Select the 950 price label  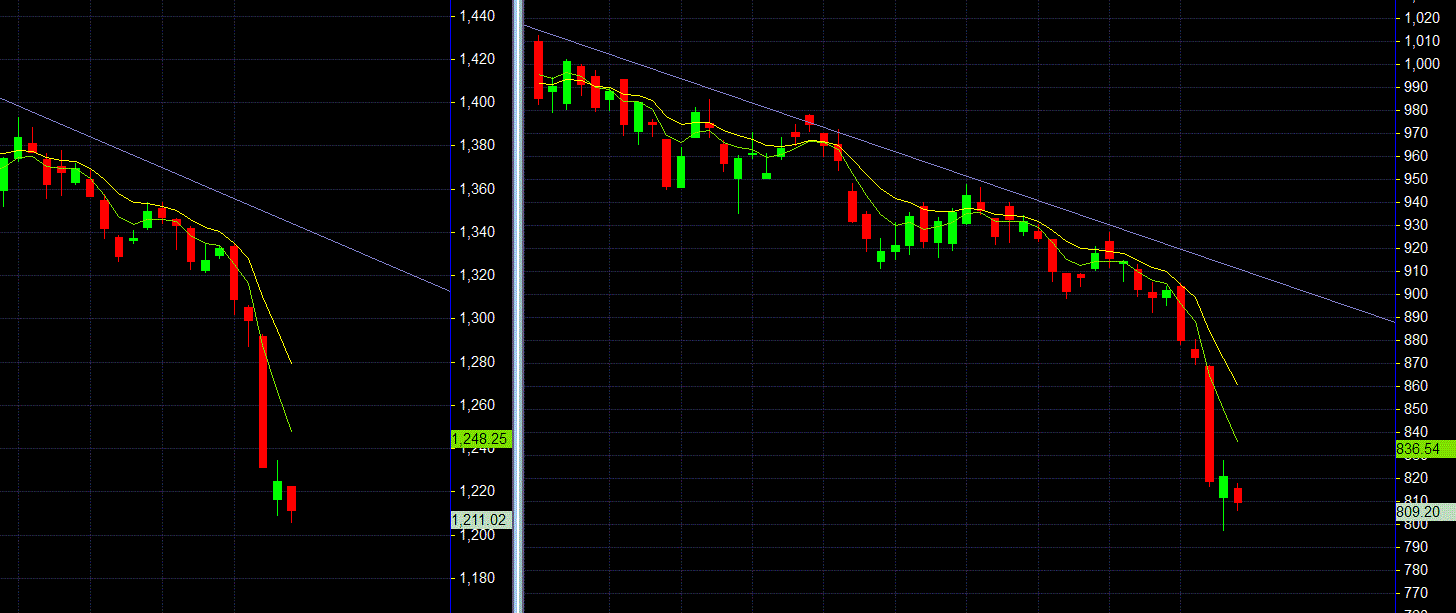[1418, 179]
